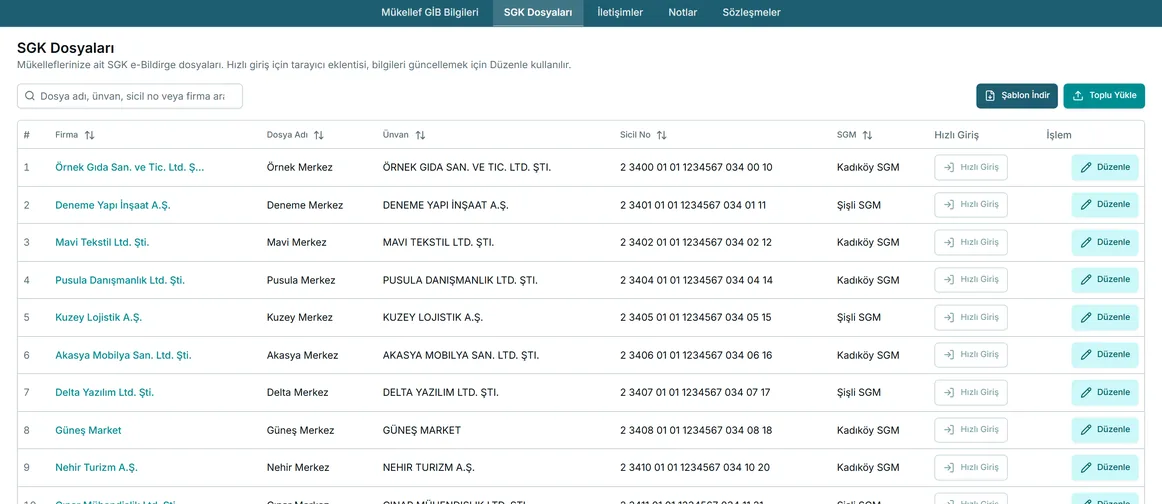
Task: Click the KUZEY LOJISTIK A.Ş. title cell
Action: point(433,317)
